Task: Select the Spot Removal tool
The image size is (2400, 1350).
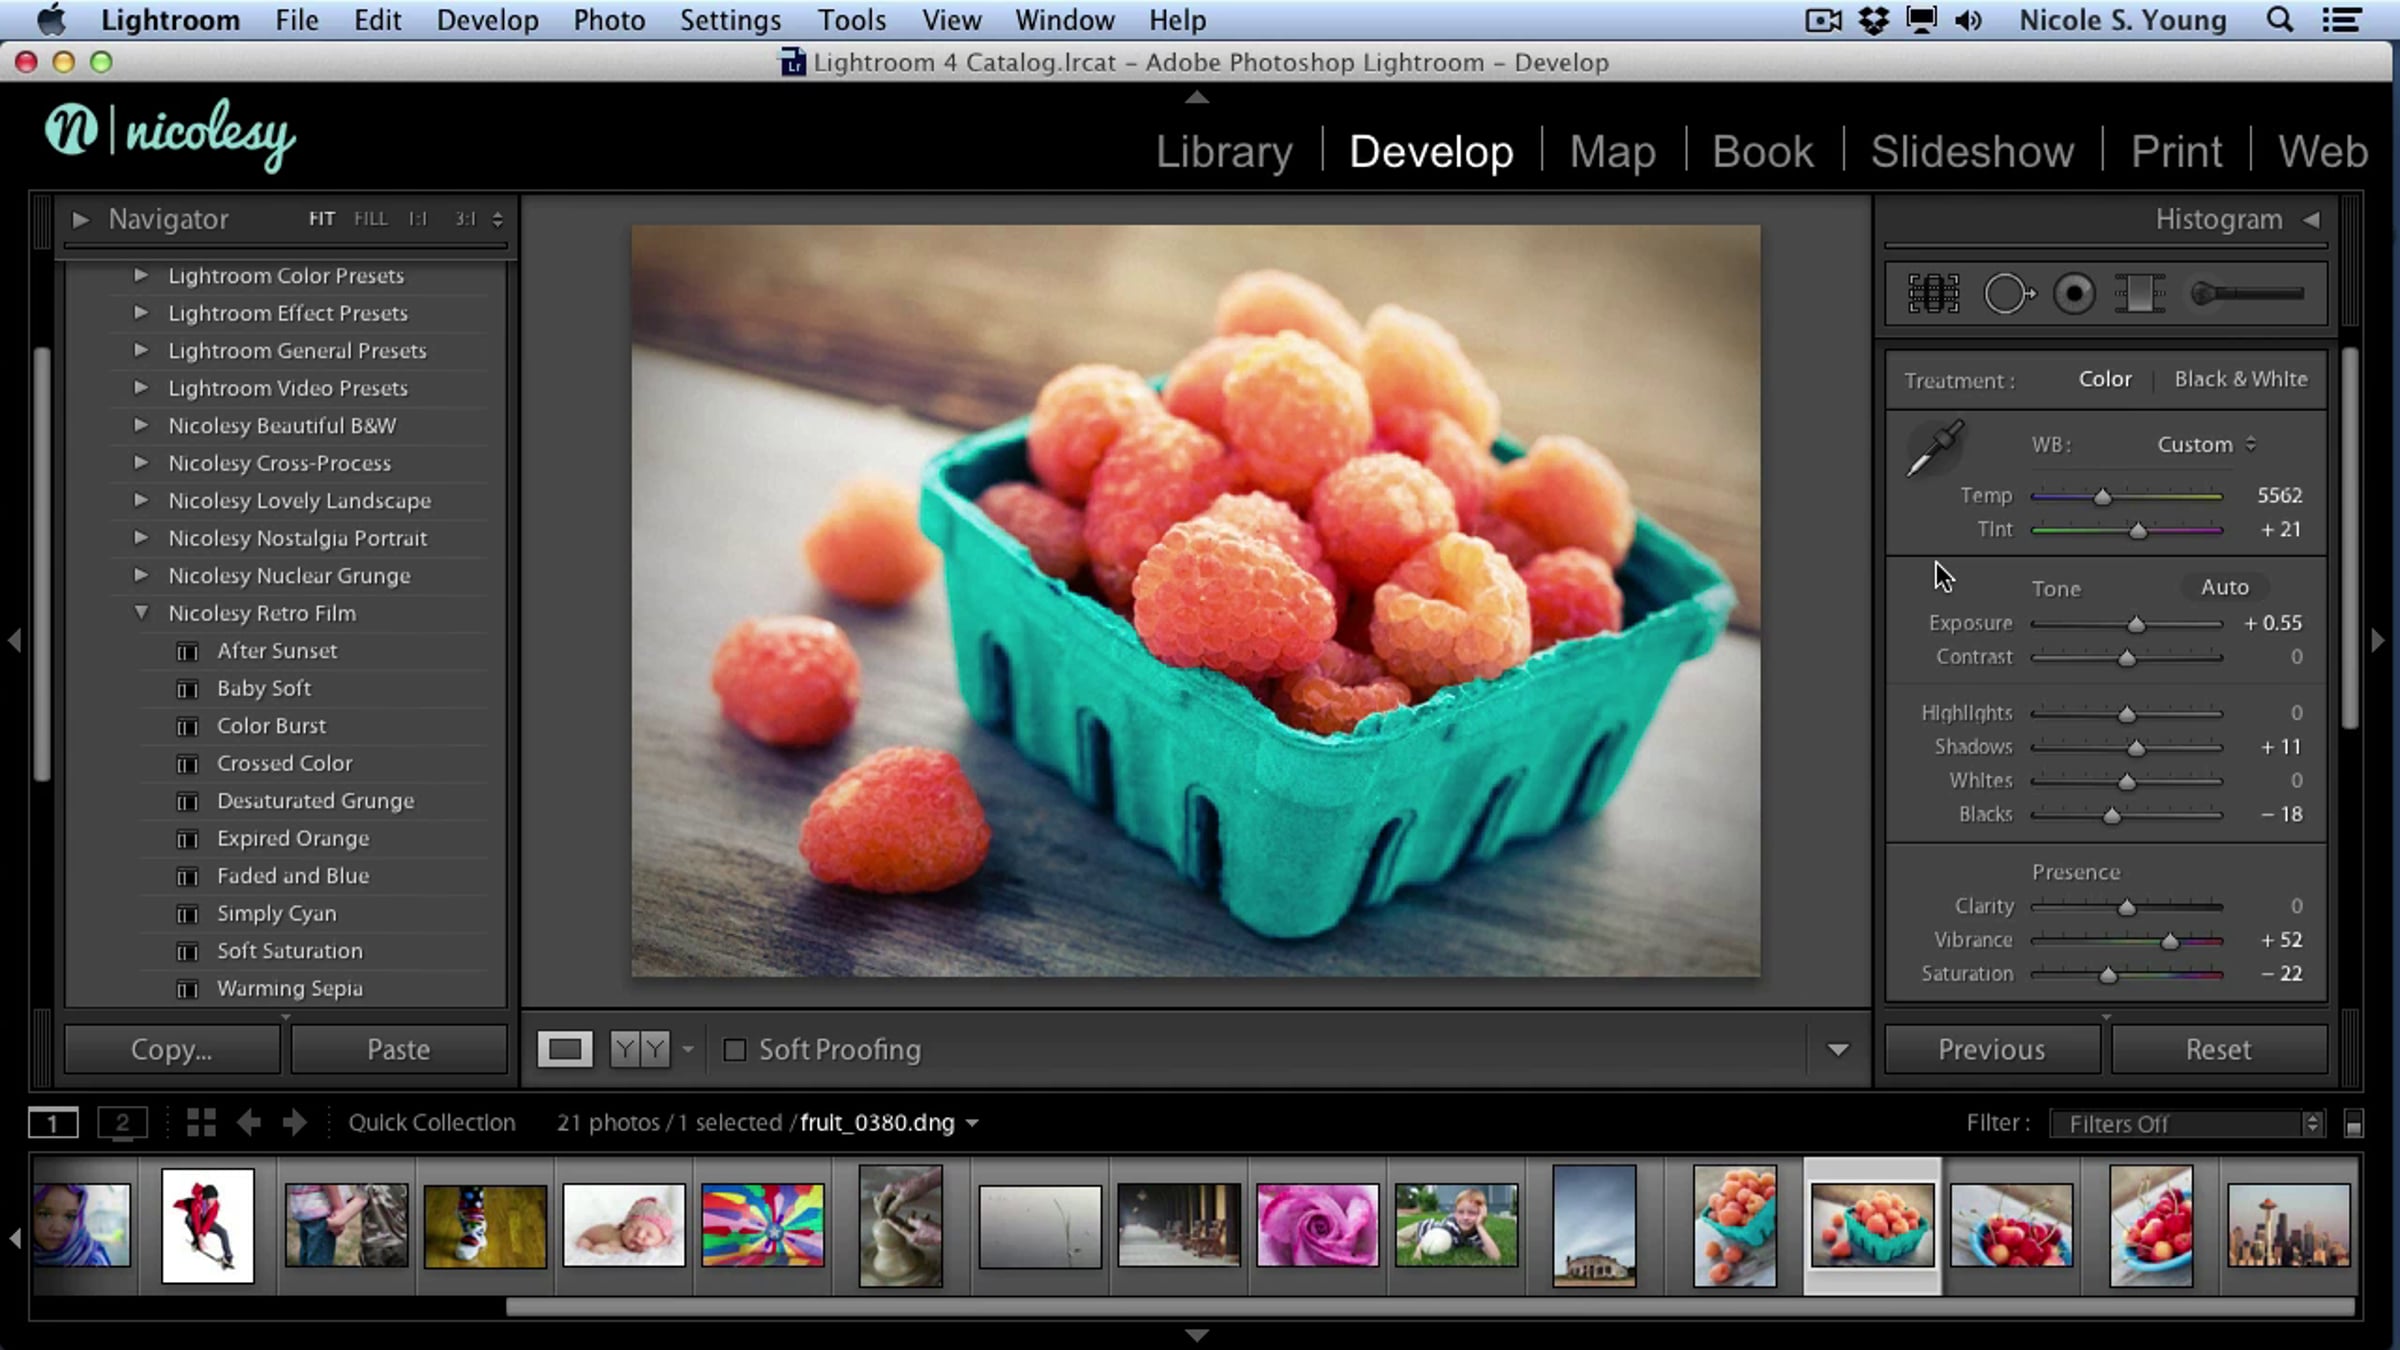Action: 2009,294
